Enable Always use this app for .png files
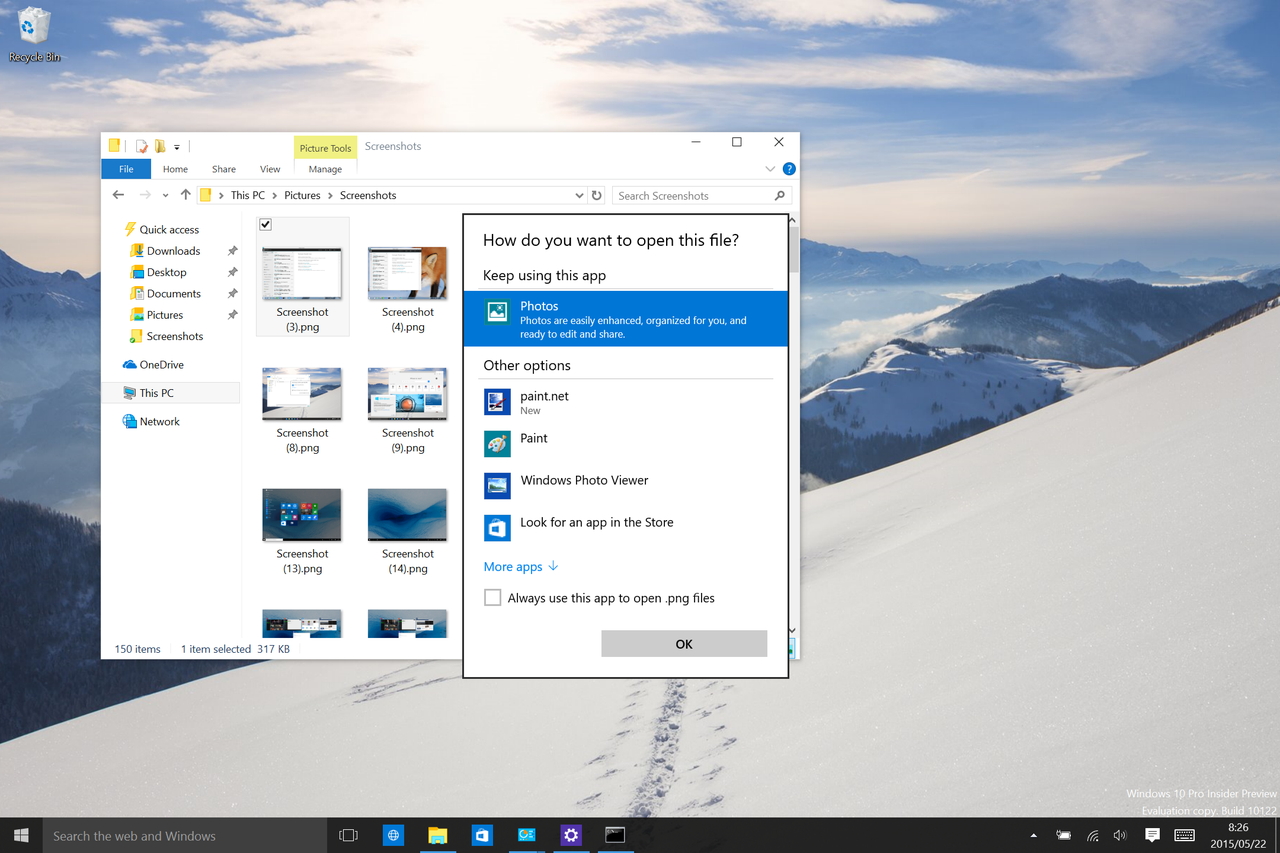The width and height of the screenshot is (1280, 853). (x=492, y=598)
